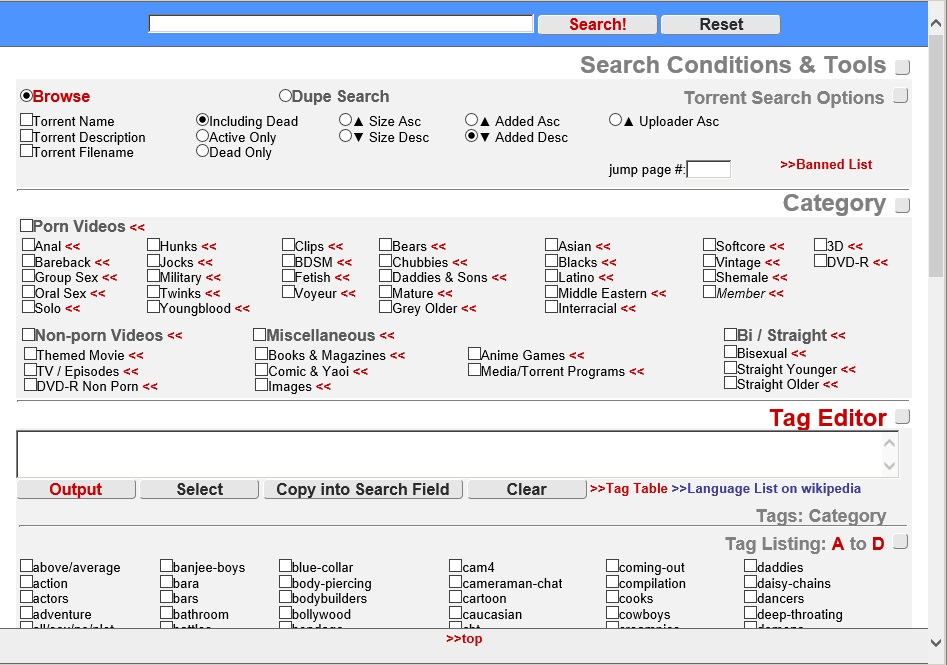
Task: Select the Dupe Search radio button
Action: 285,96
